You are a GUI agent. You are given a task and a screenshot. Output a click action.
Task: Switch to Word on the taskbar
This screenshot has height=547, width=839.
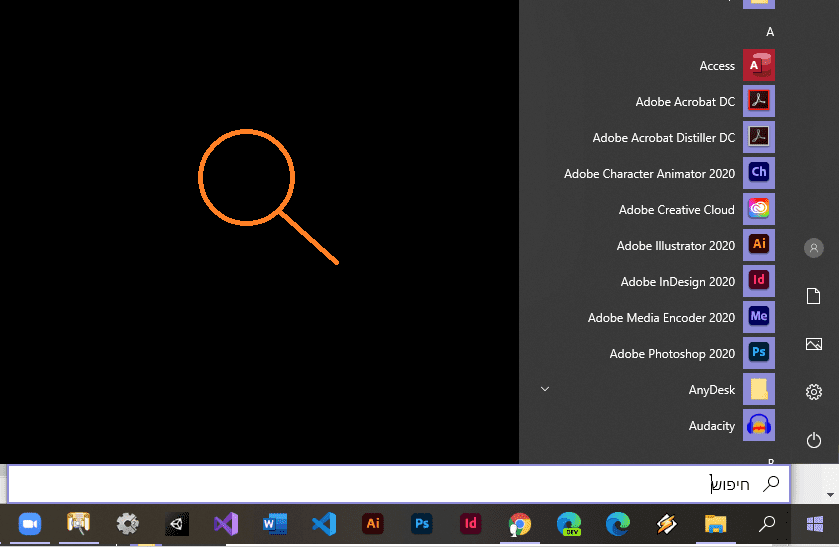pos(274,524)
